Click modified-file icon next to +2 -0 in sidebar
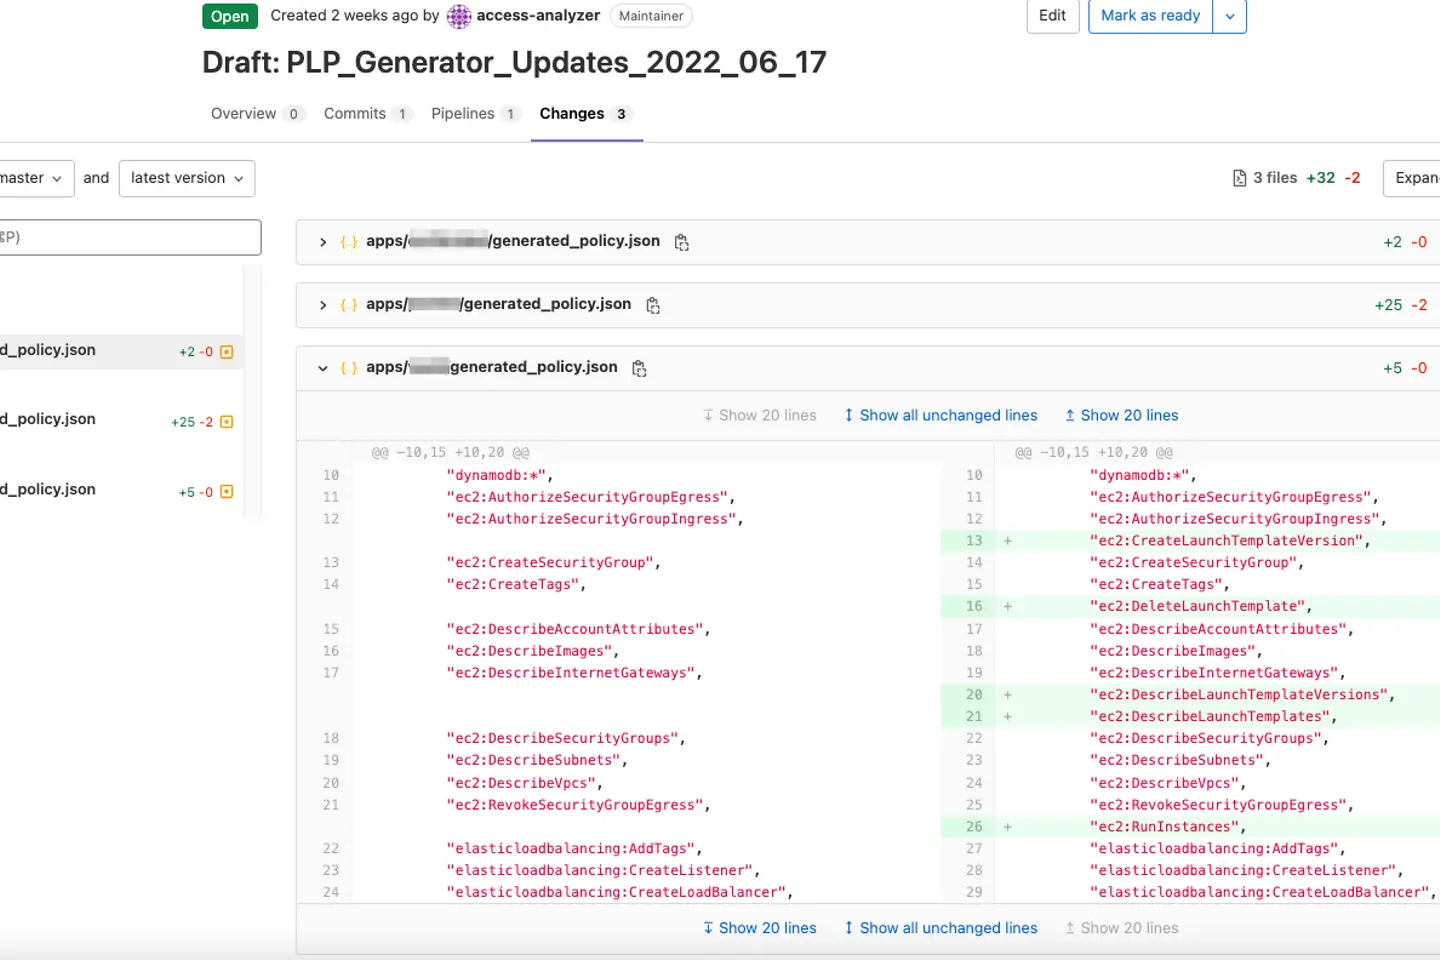Viewport: 1440px width, 960px height. pyautogui.click(x=226, y=352)
